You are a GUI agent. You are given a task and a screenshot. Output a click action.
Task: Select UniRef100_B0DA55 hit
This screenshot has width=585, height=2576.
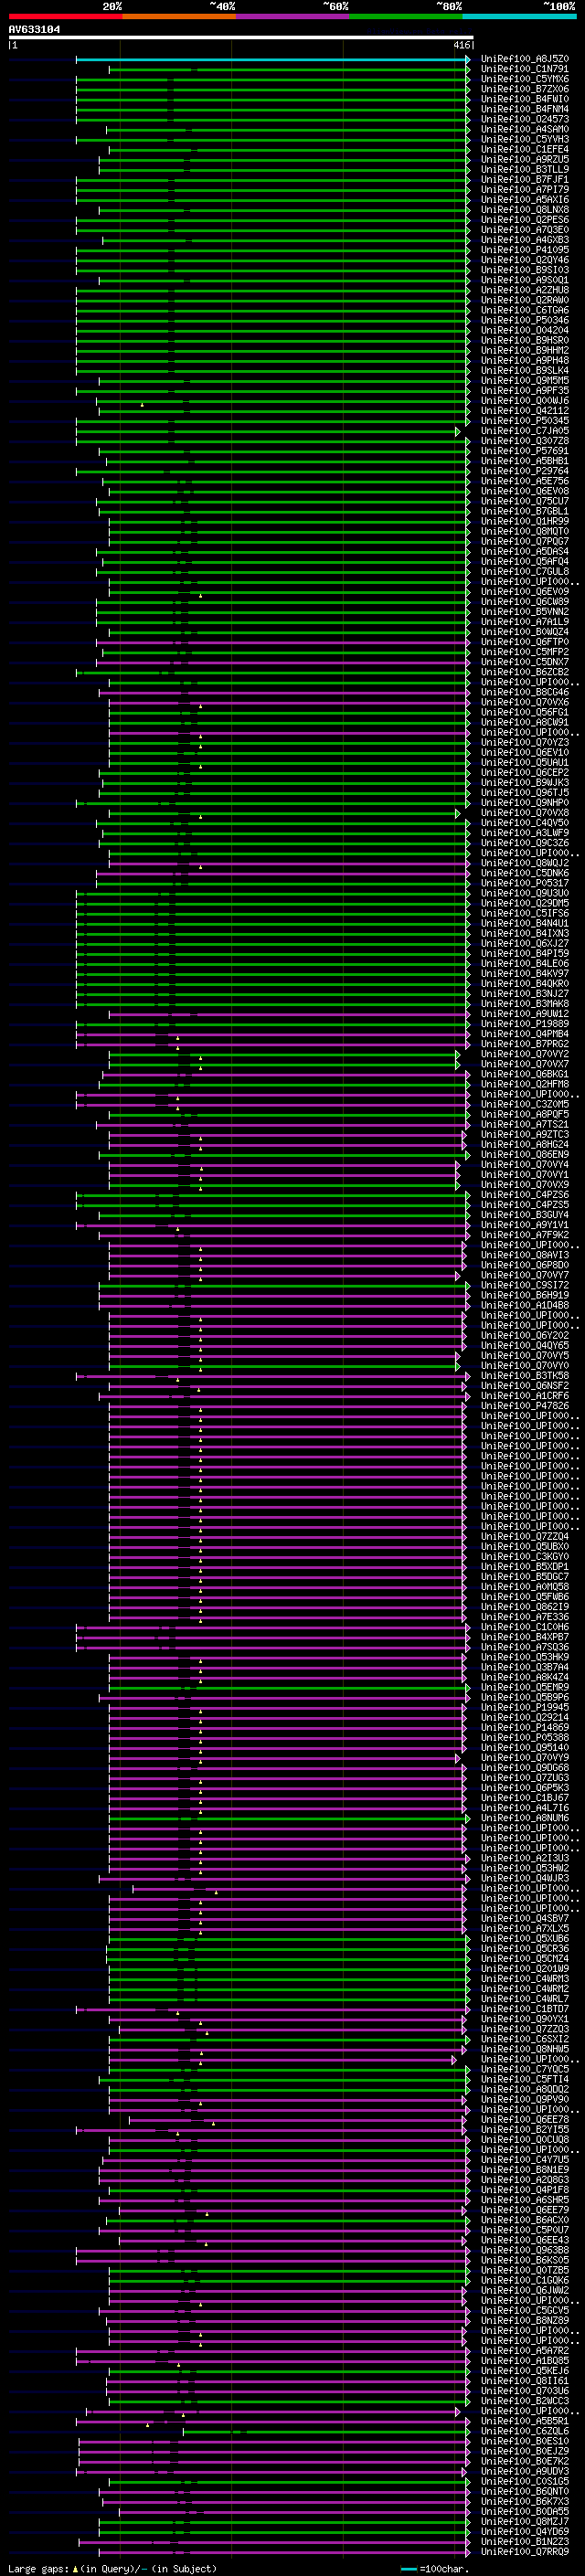525,2511
